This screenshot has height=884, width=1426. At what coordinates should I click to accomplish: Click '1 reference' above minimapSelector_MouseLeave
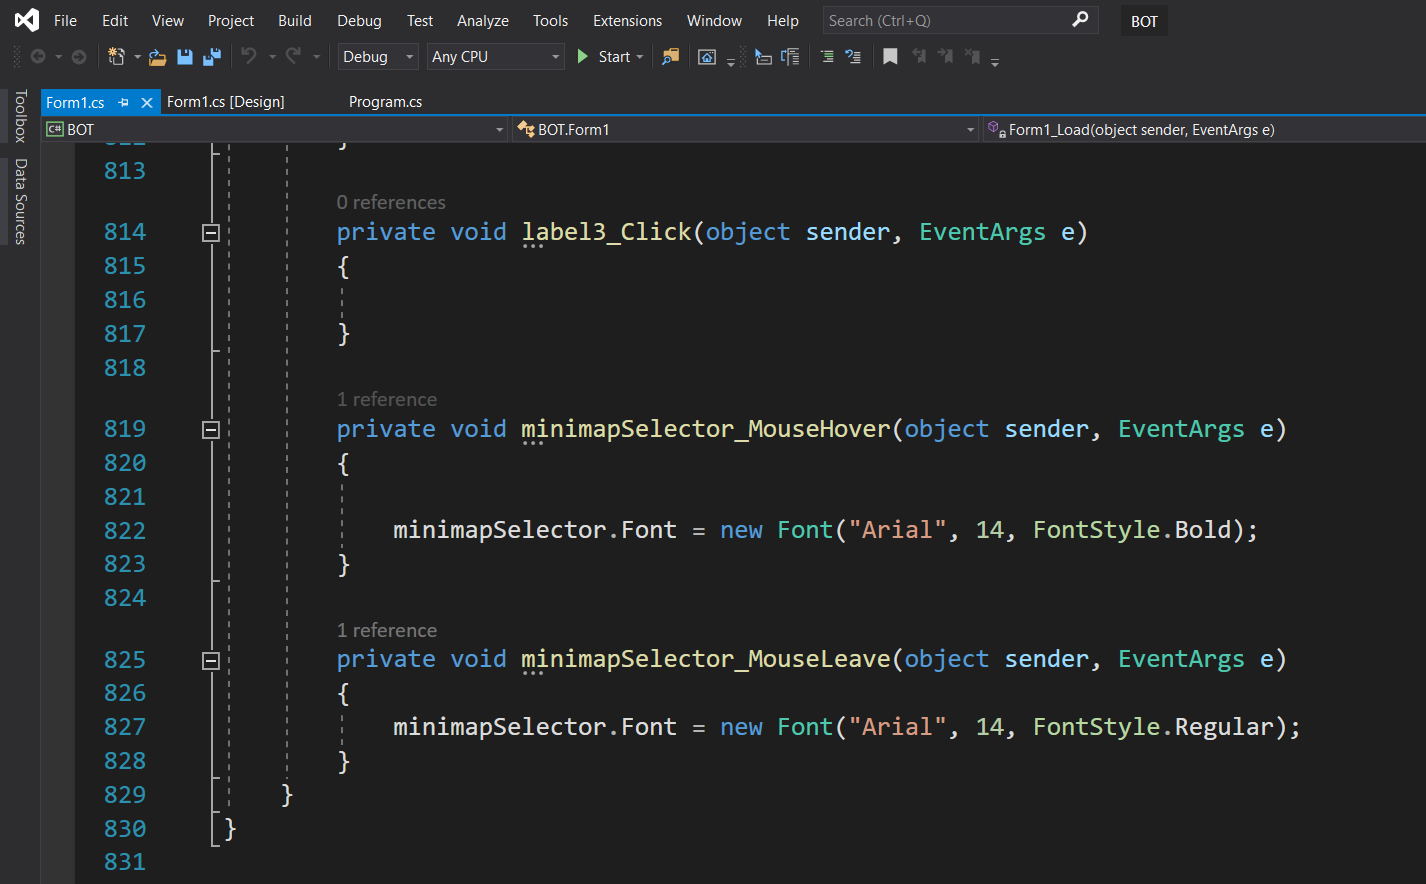(x=387, y=630)
